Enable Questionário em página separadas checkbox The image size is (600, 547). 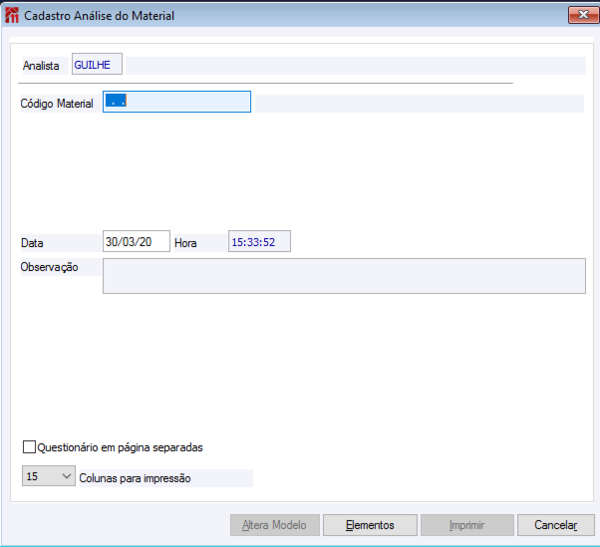[x=29, y=447]
